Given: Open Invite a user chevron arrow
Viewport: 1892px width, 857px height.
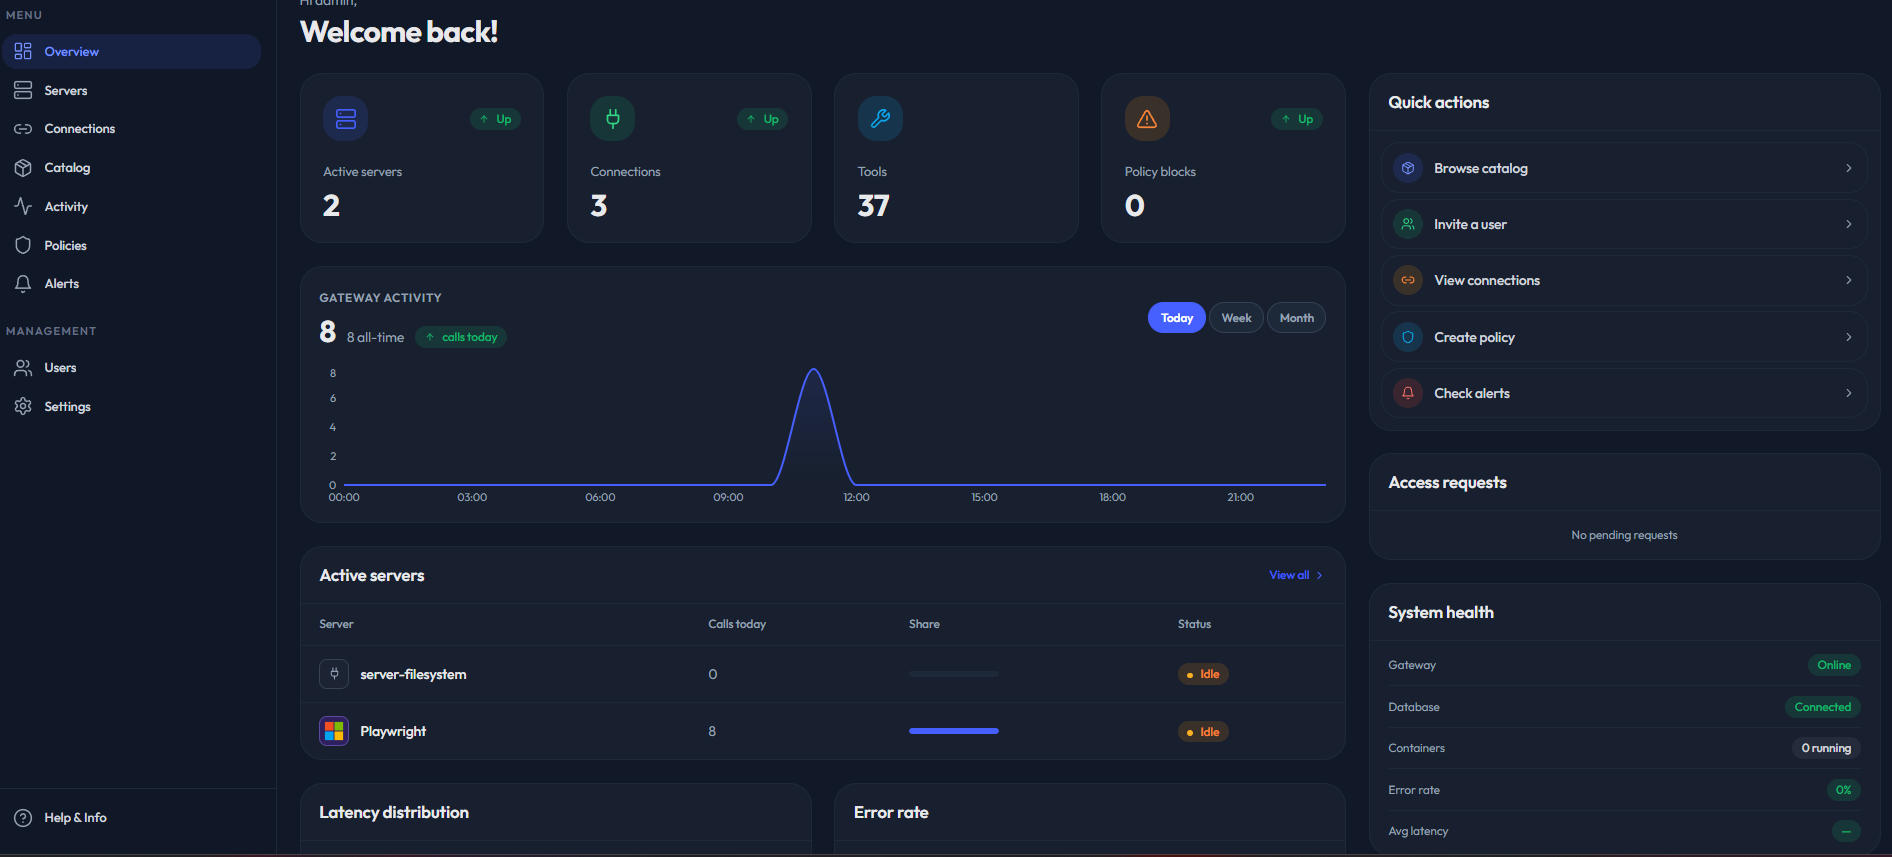Looking at the screenshot, I should (1848, 224).
